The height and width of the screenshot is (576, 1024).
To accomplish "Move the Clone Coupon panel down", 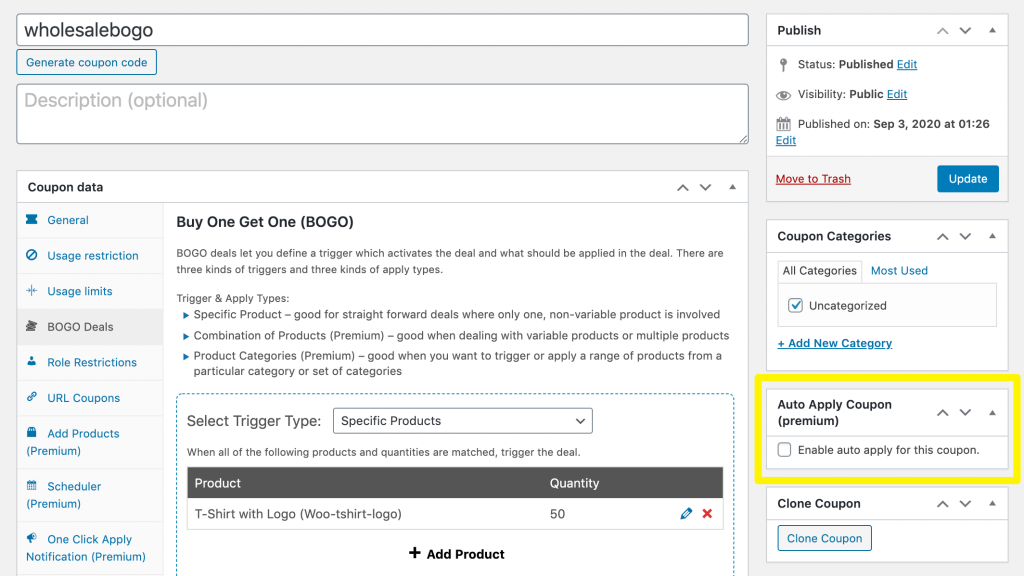I will 965,504.
